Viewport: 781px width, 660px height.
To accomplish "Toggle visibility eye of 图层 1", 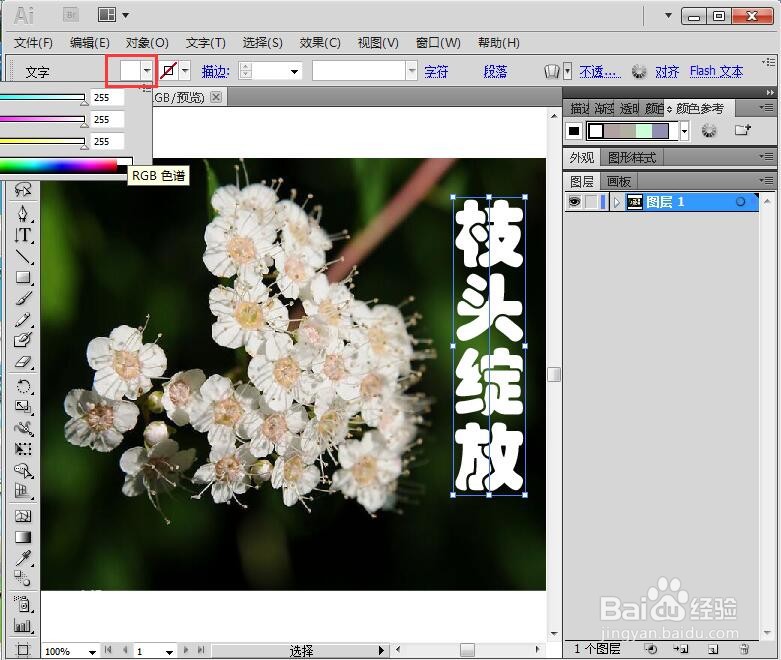I will pyautogui.click(x=574, y=202).
